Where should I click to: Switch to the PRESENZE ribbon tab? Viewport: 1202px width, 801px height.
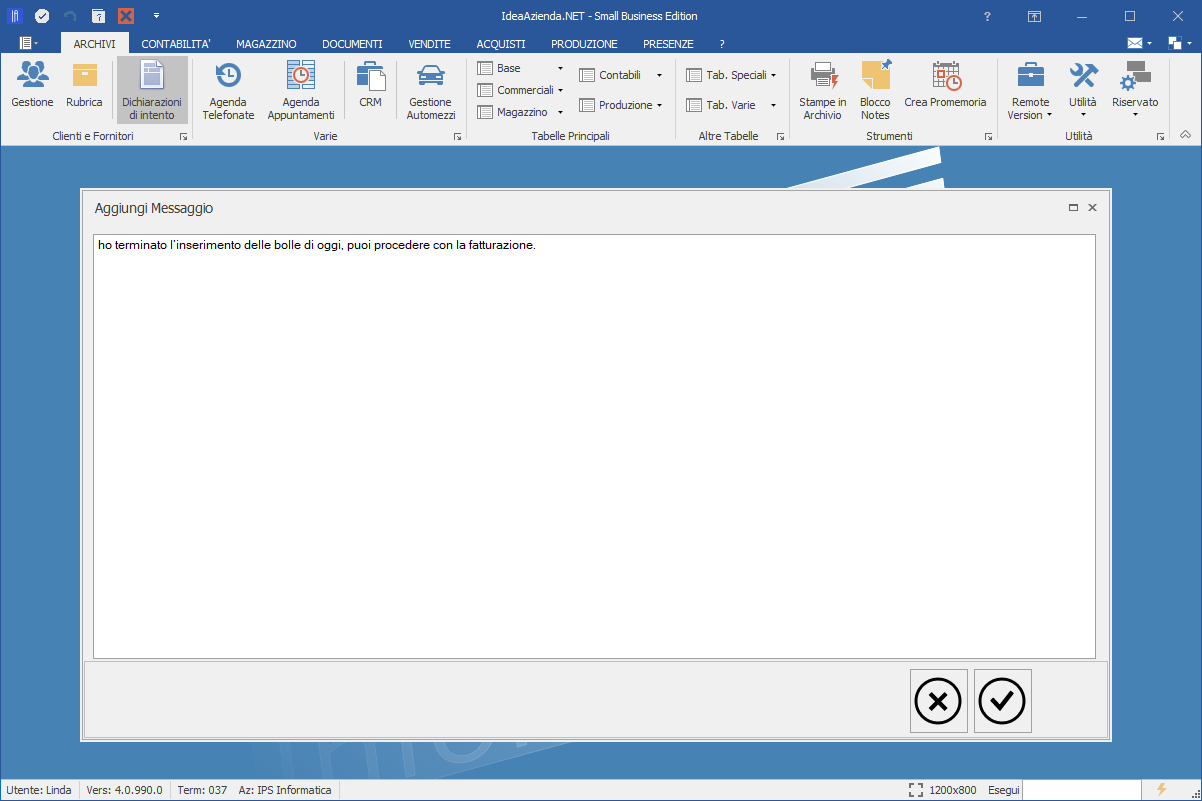[668, 44]
